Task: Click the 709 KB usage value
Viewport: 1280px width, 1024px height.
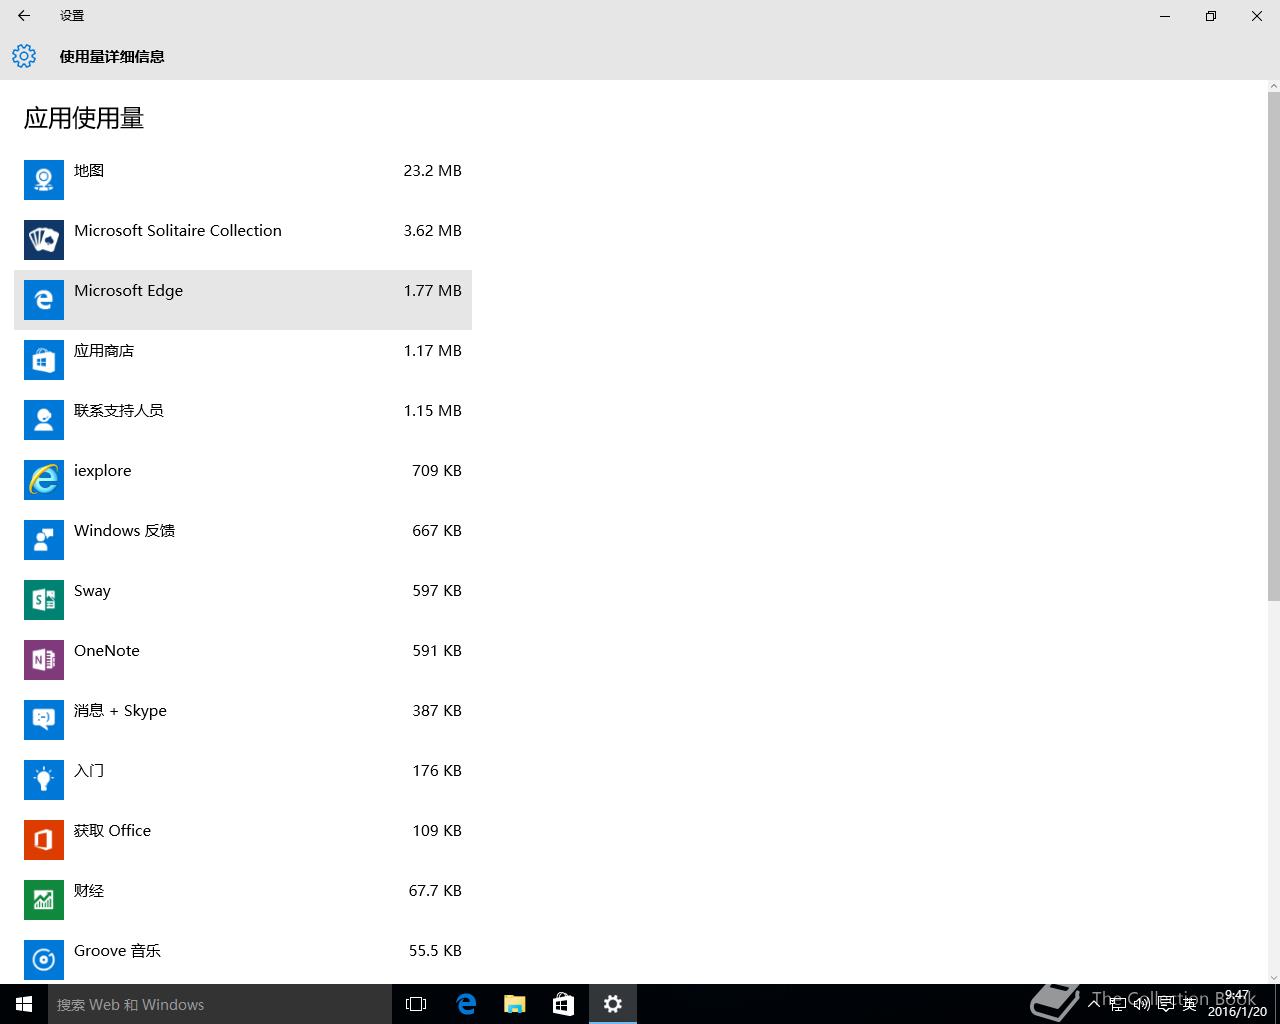Action: [x=437, y=471]
